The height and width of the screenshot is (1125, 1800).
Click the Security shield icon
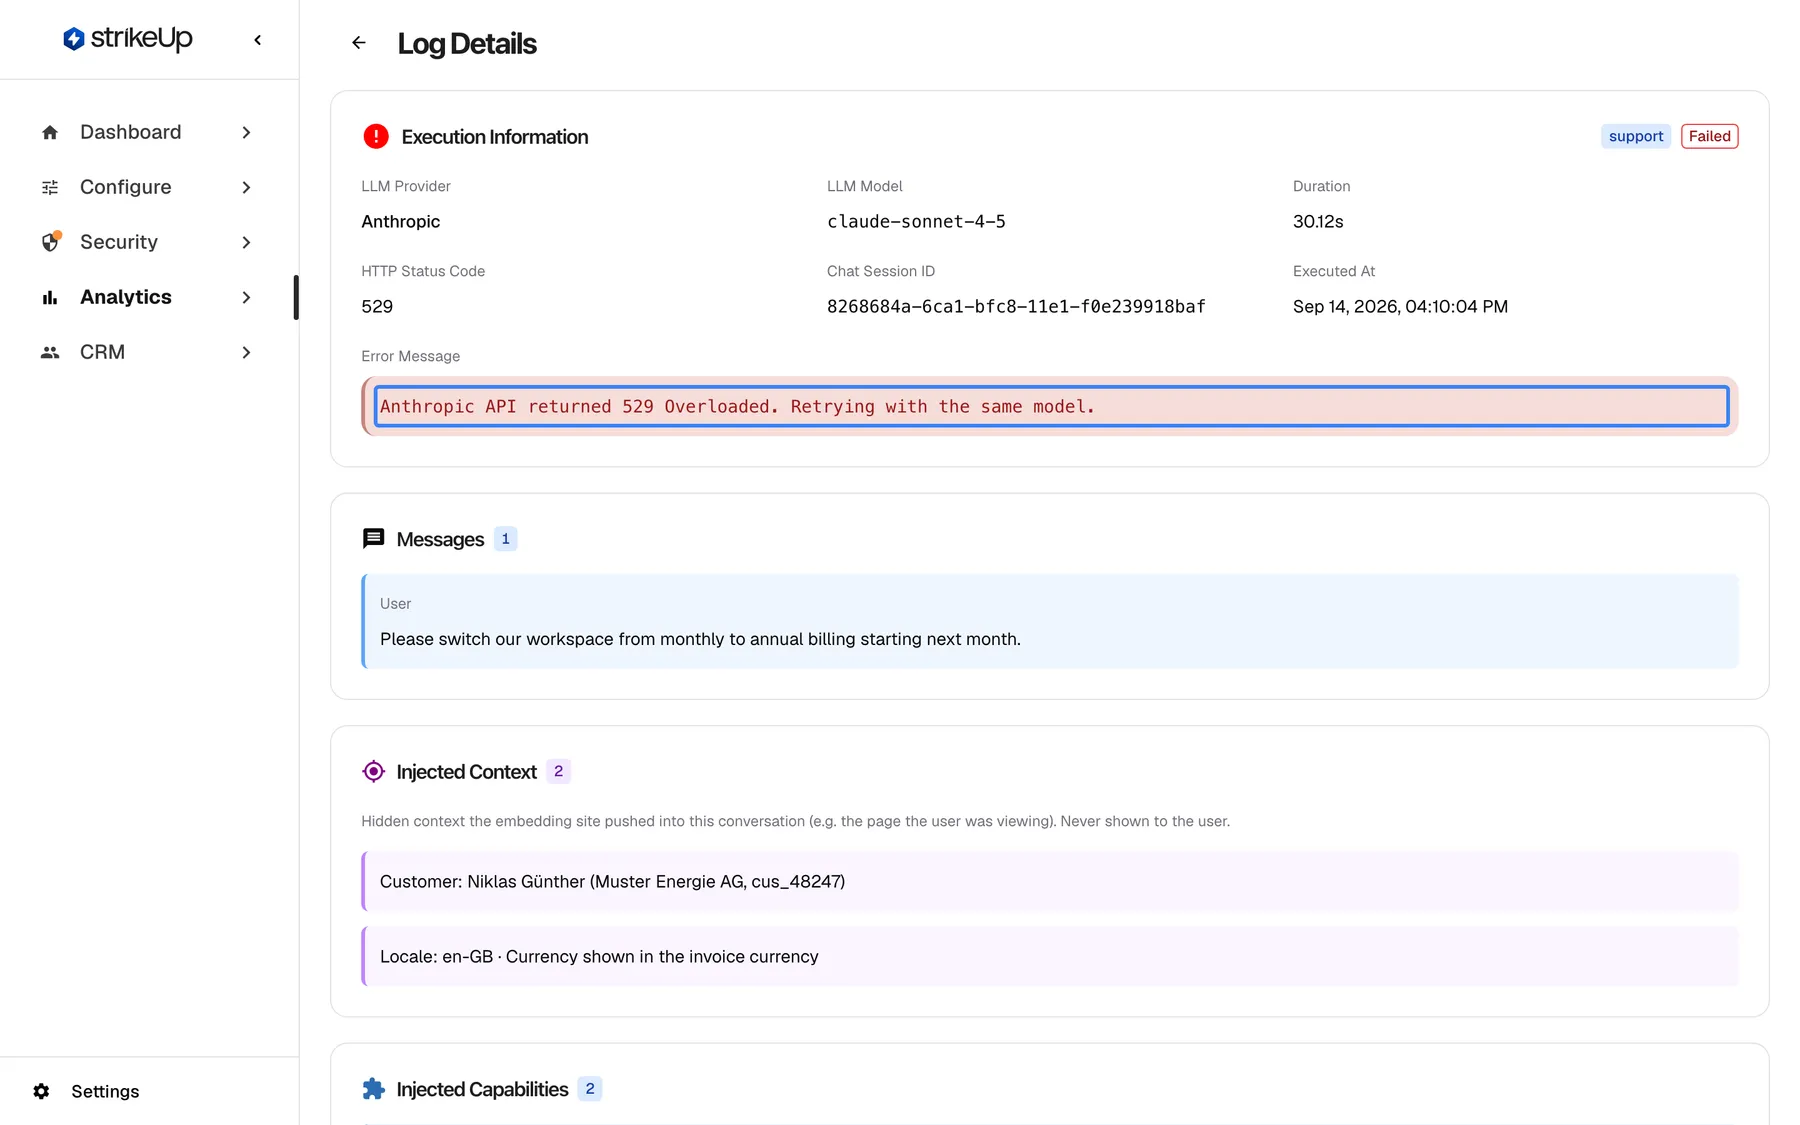[51, 242]
